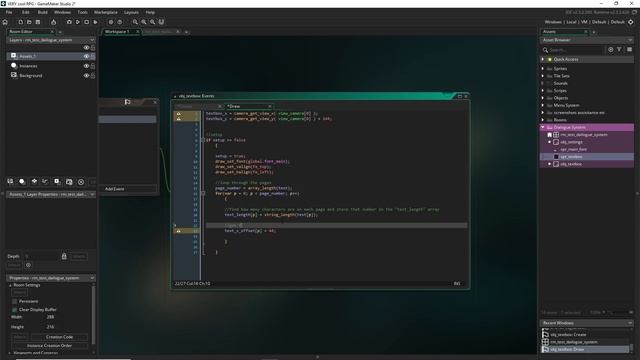
Task: Open the Layouts menu
Action: [x=131, y=12]
